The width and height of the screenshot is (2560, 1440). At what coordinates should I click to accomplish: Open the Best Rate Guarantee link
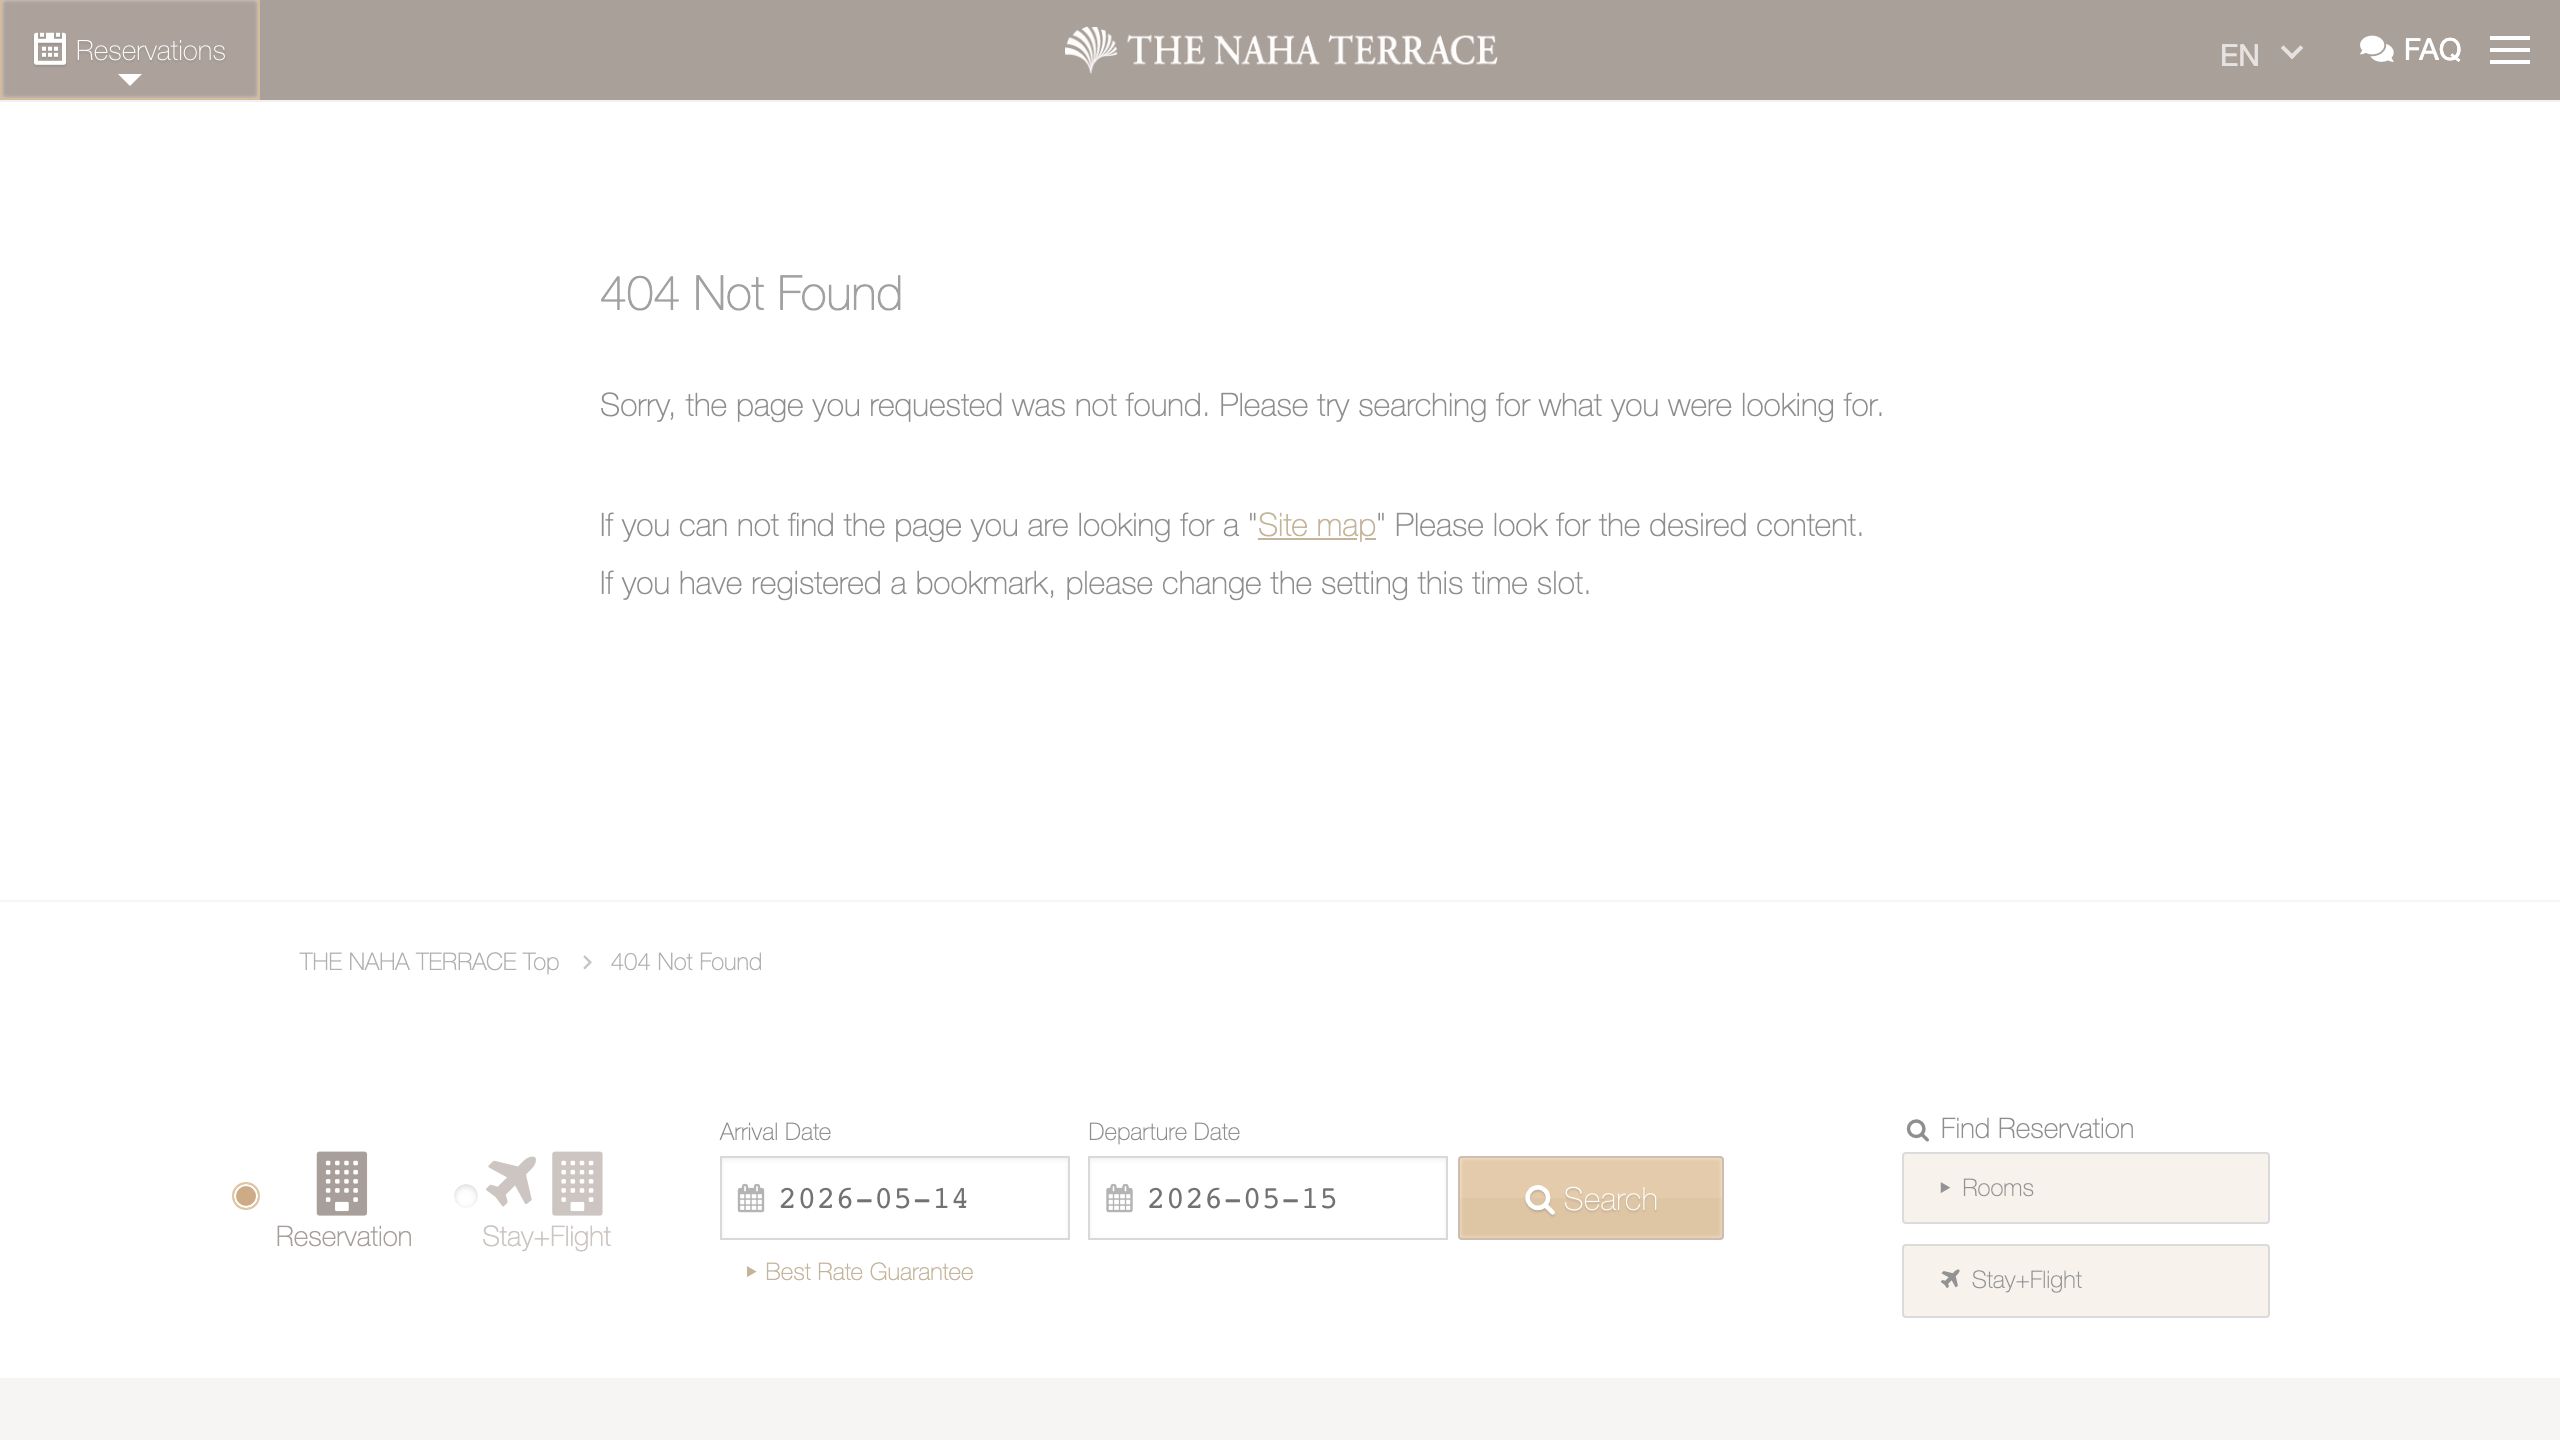point(868,1272)
